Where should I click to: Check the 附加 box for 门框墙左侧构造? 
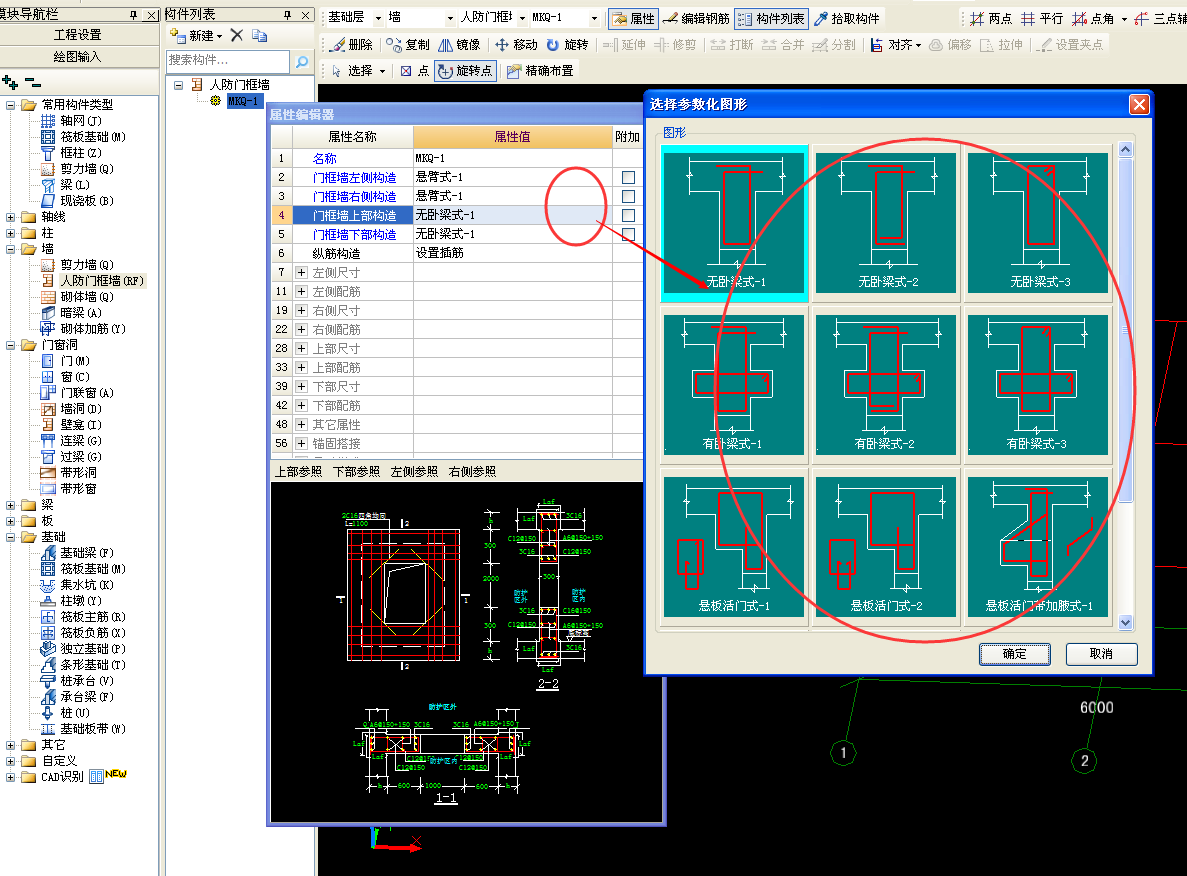(x=628, y=177)
